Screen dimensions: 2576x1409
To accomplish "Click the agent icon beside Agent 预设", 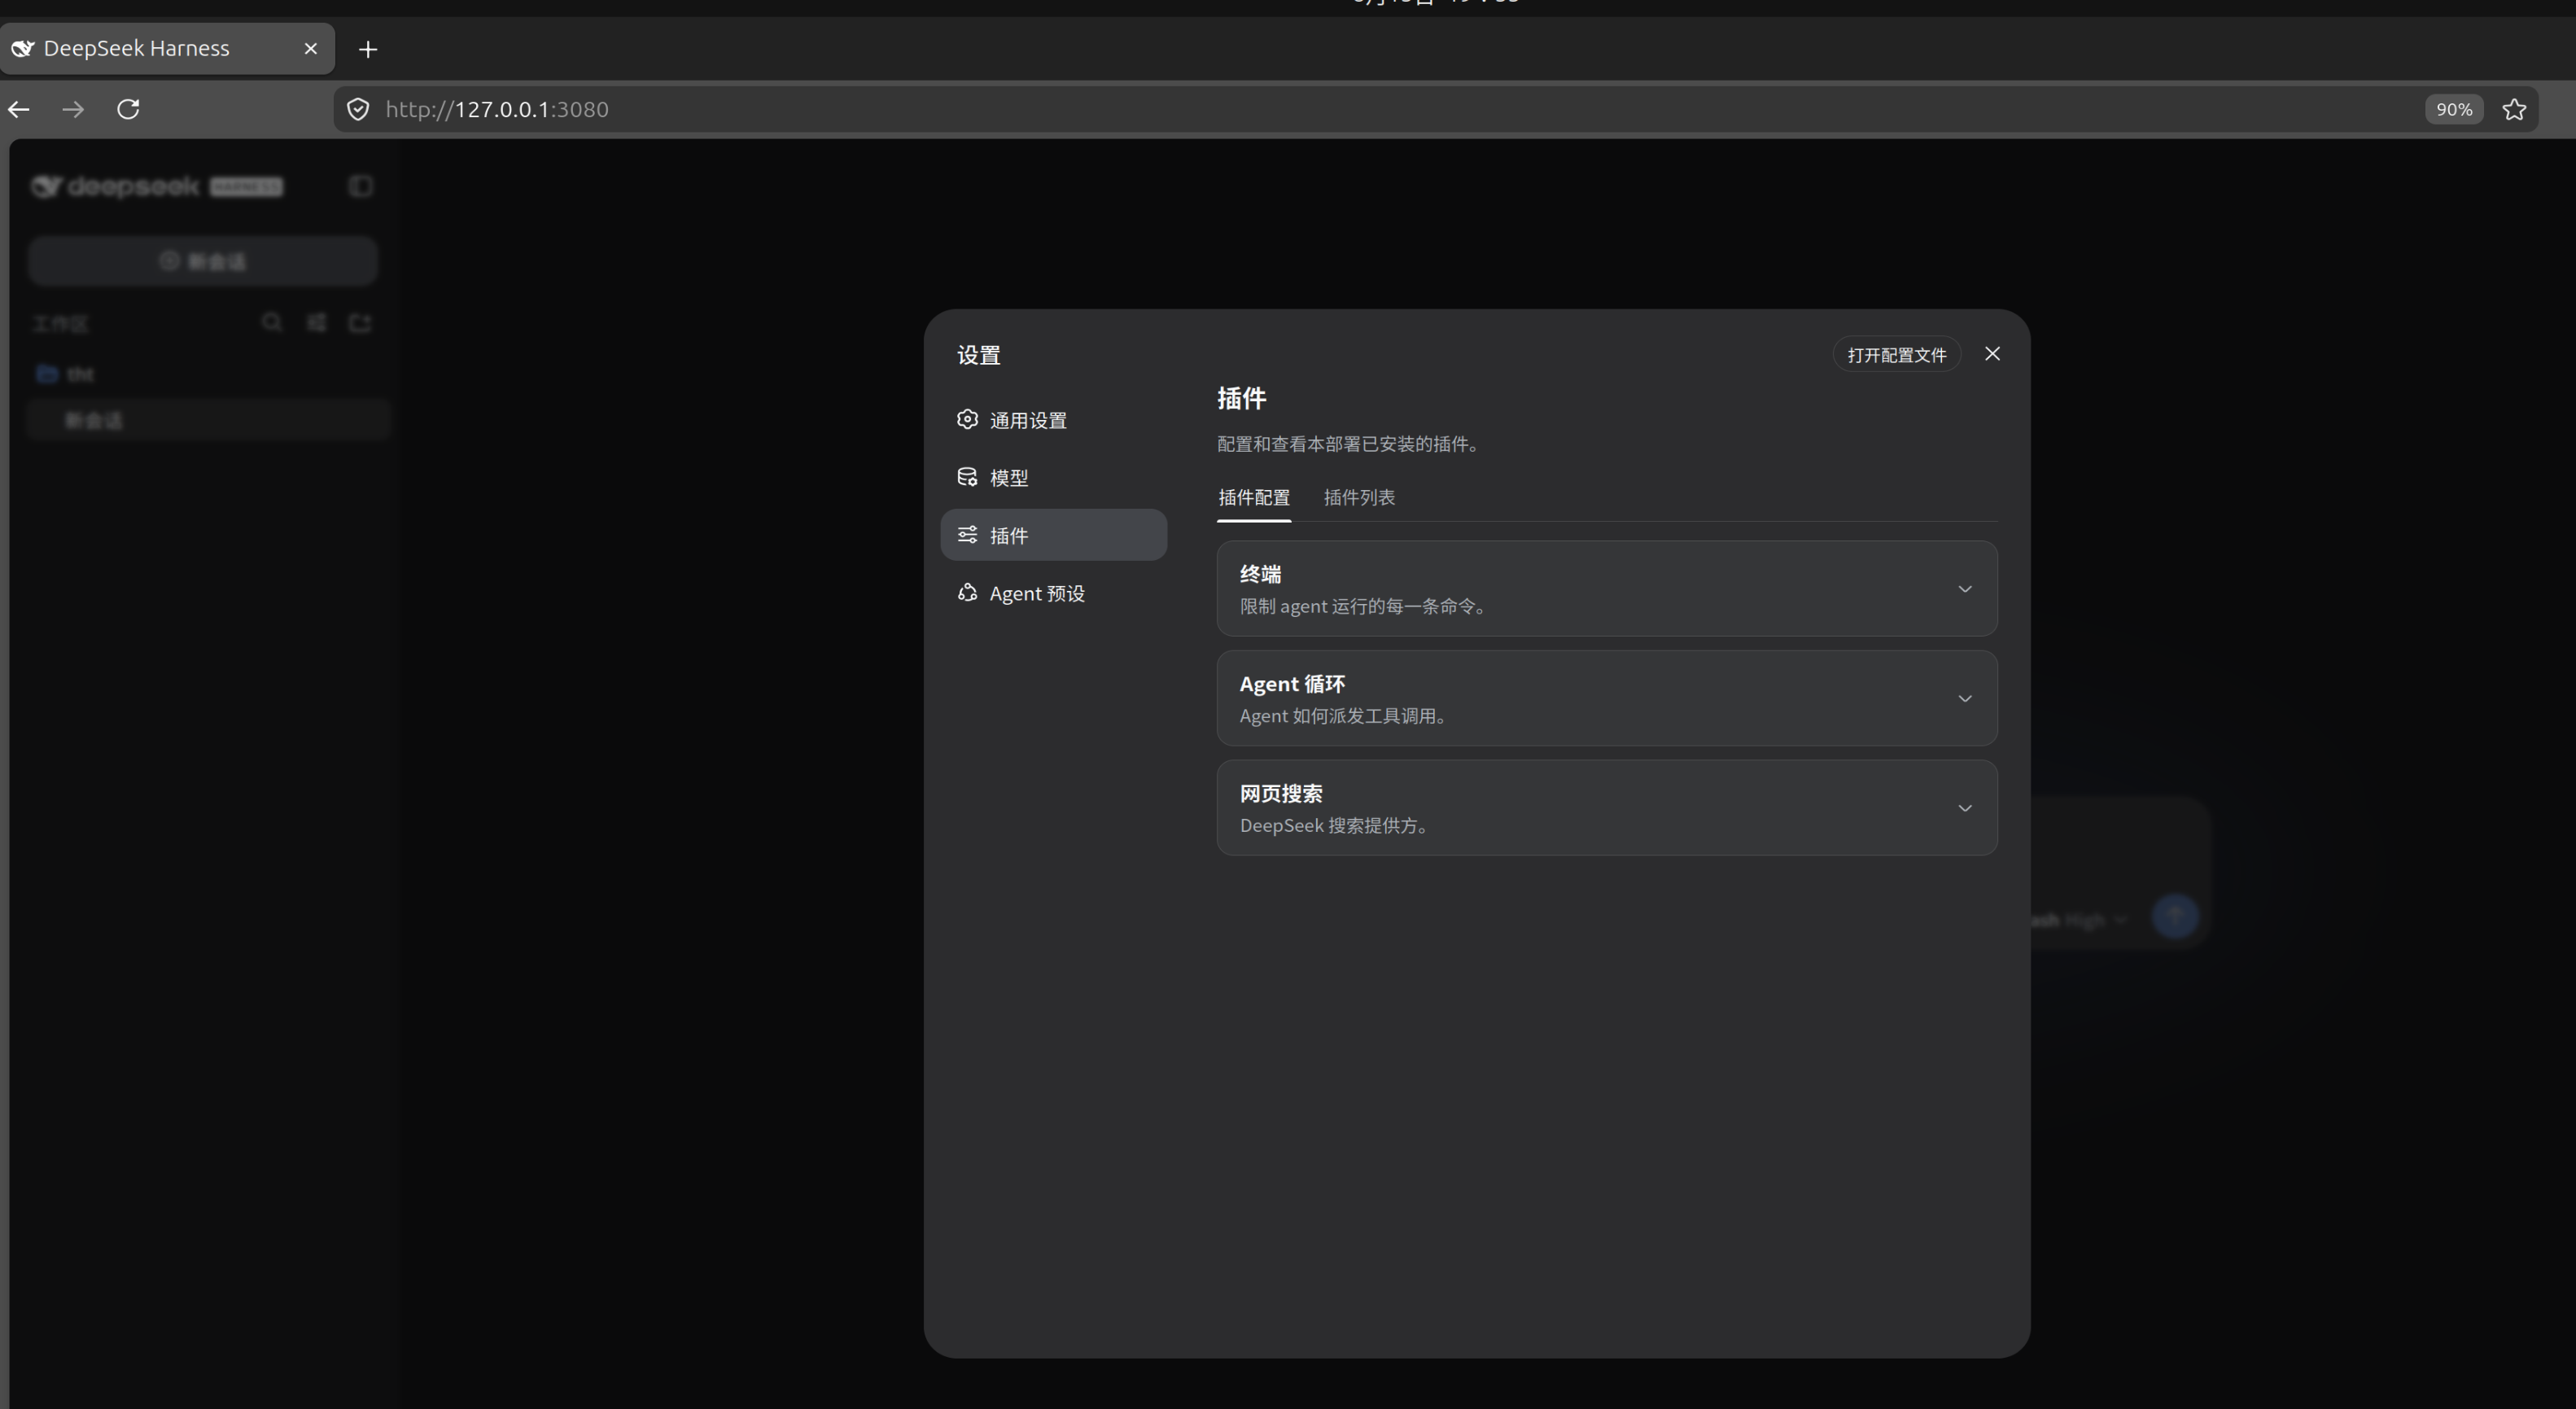I will [967, 593].
